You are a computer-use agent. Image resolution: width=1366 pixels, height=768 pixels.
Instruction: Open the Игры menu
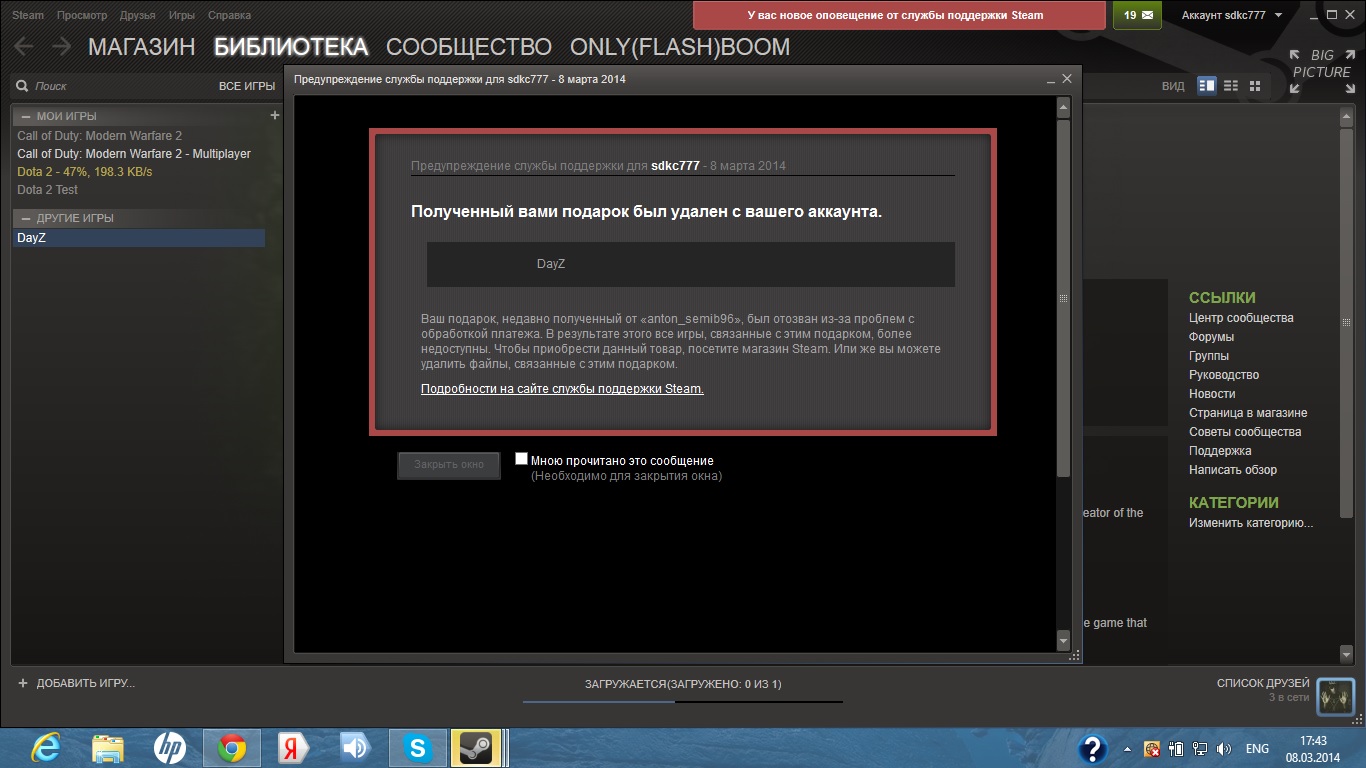tap(182, 16)
